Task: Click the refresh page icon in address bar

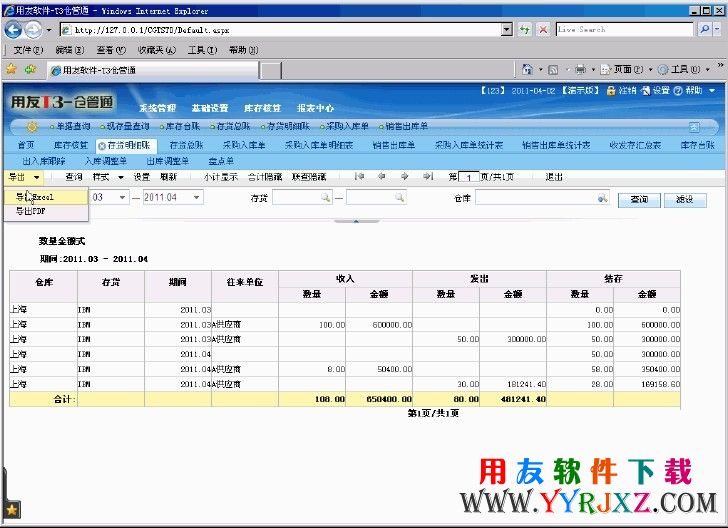Action: [x=525, y=30]
